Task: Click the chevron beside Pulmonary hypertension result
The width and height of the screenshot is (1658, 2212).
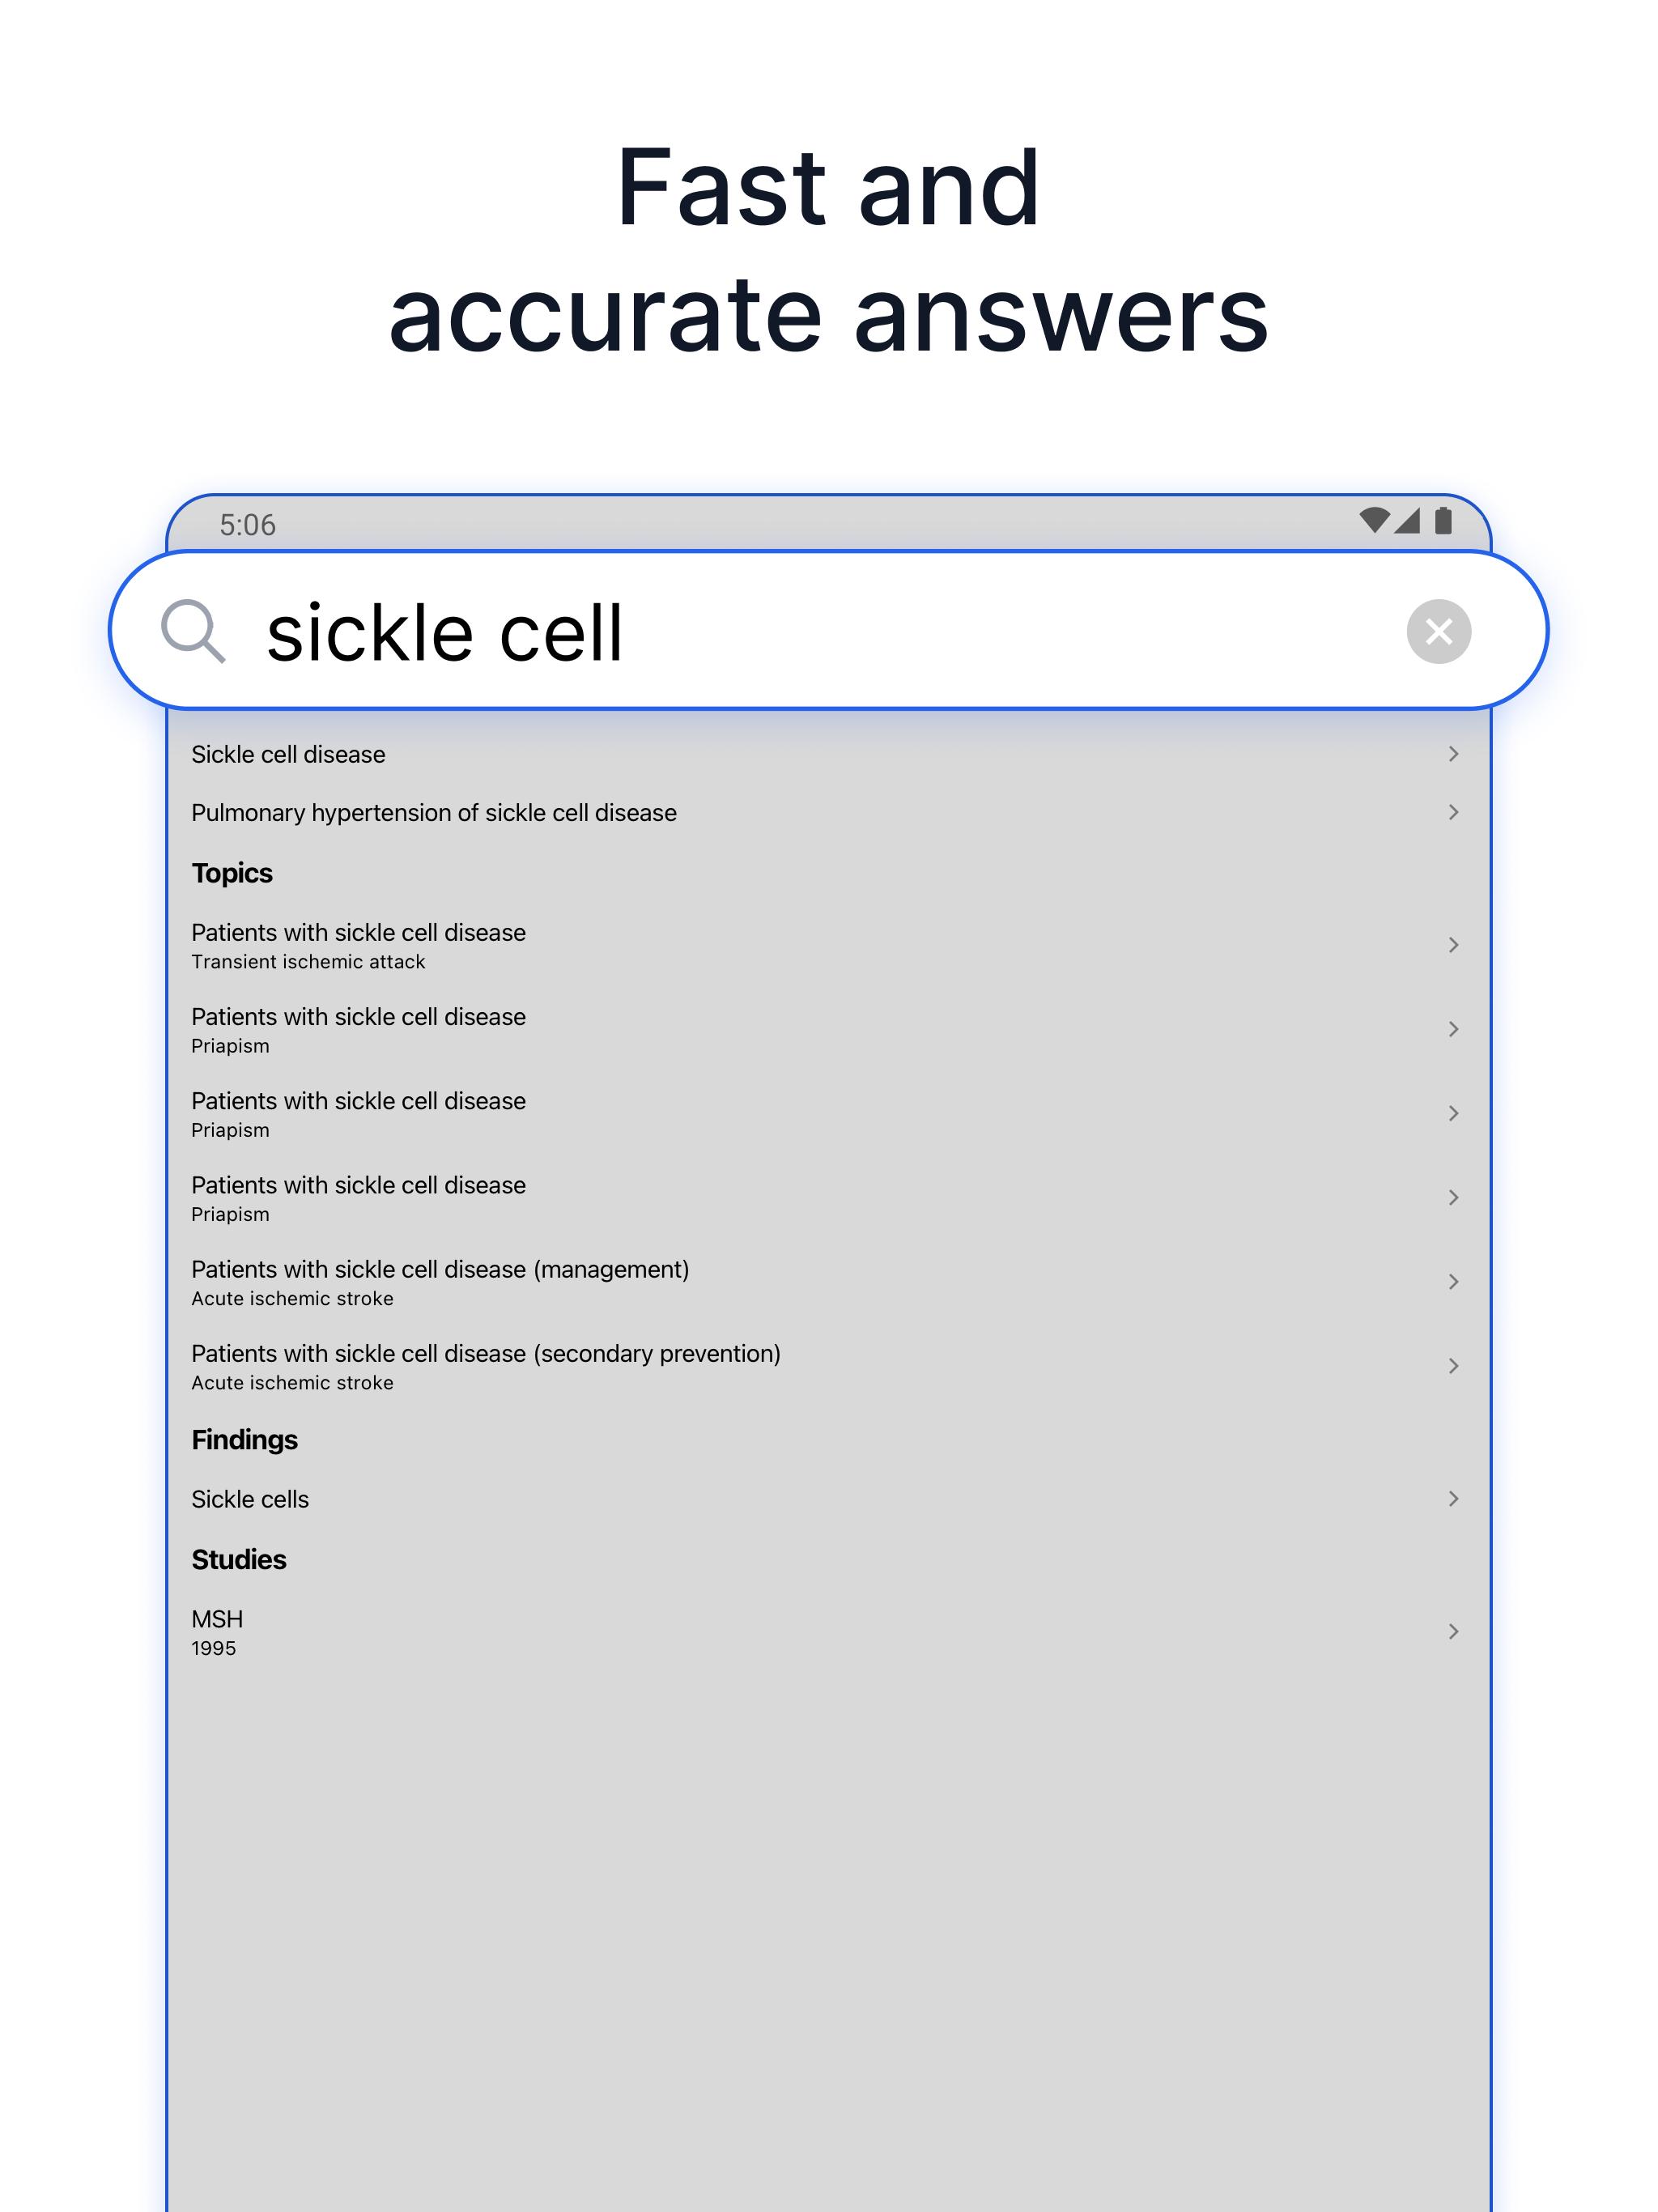Action: click(x=1453, y=812)
